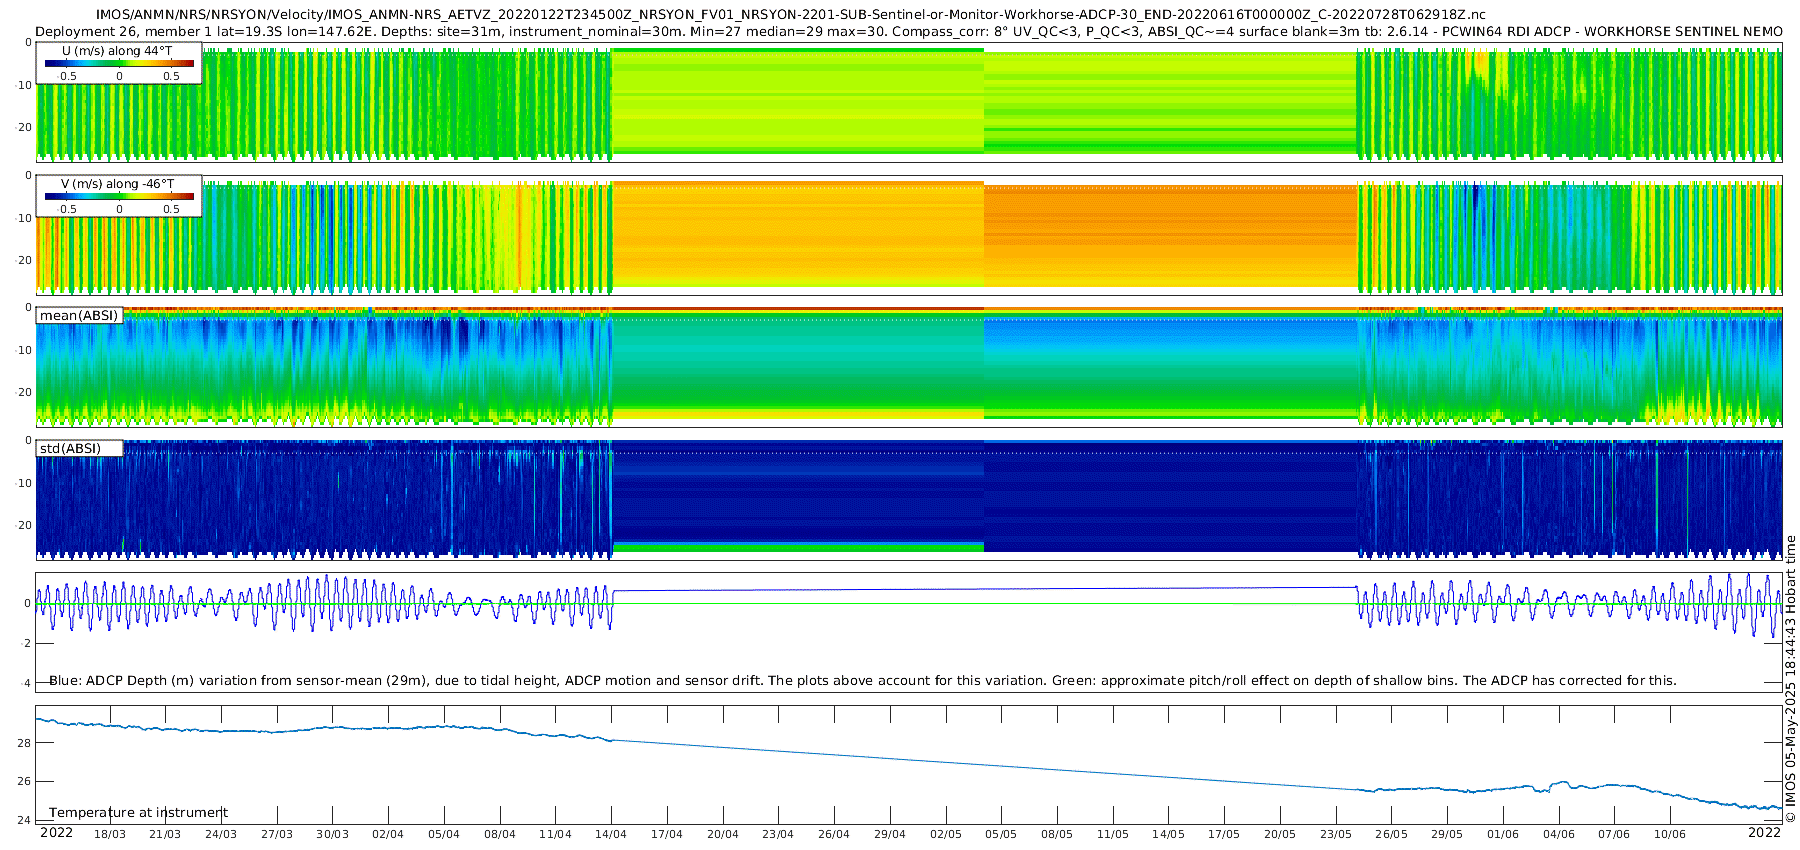Select the 02/05 date tick
Image resolution: width=1800 pixels, height=850 pixels.
[x=945, y=834]
